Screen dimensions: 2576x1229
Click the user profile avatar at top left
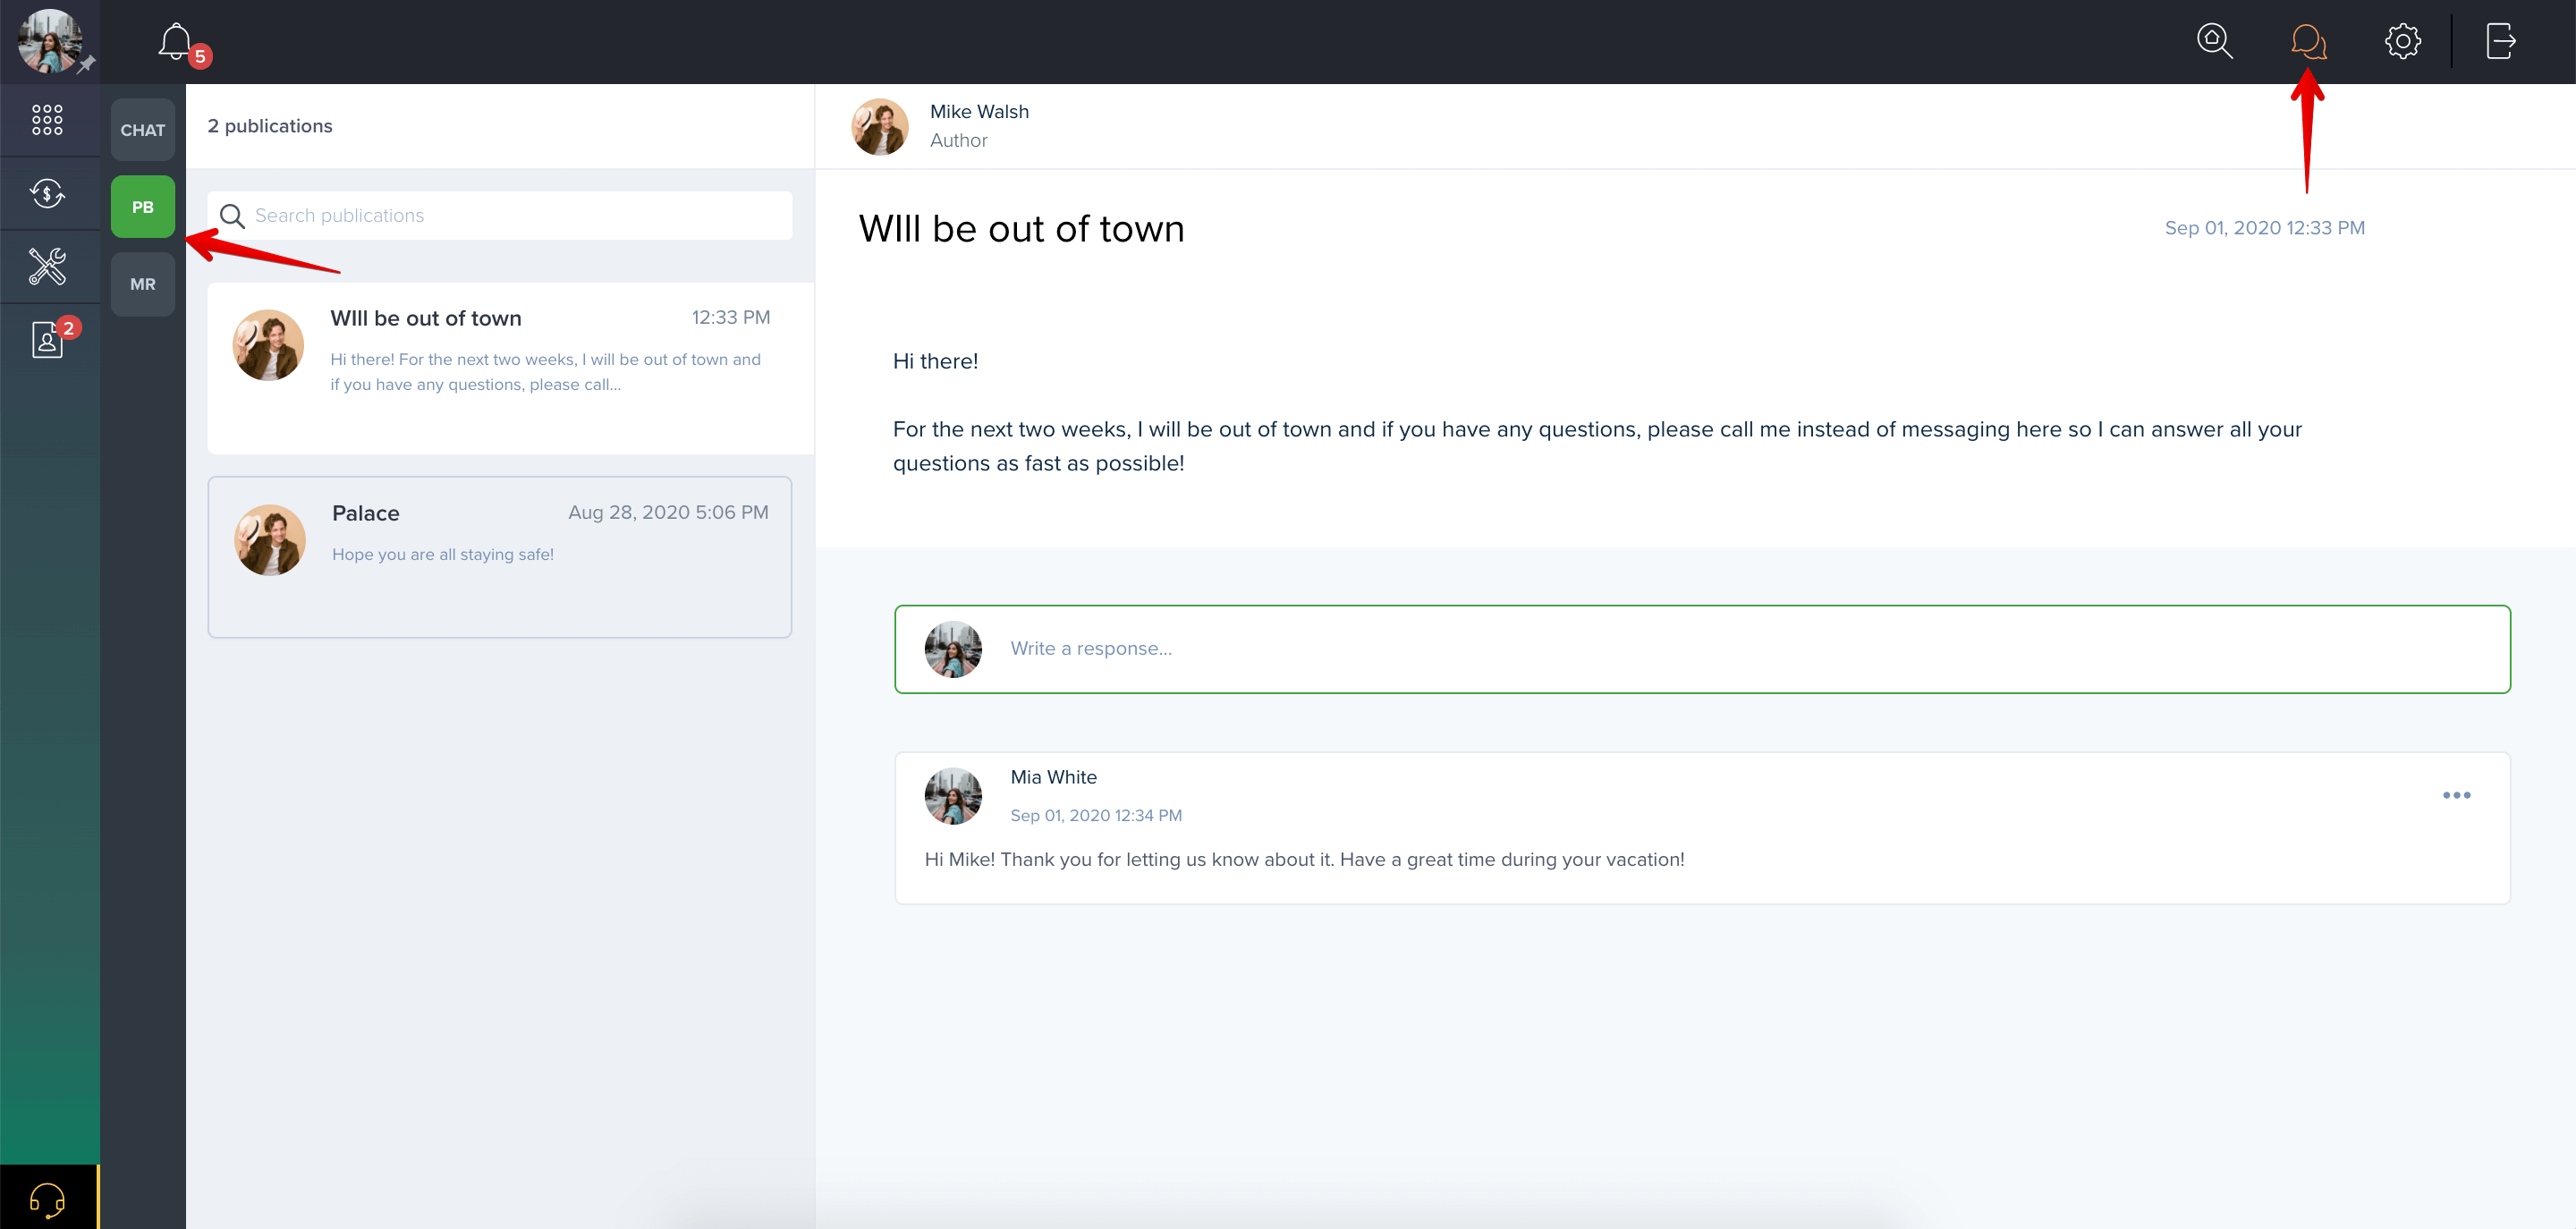(x=49, y=41)
